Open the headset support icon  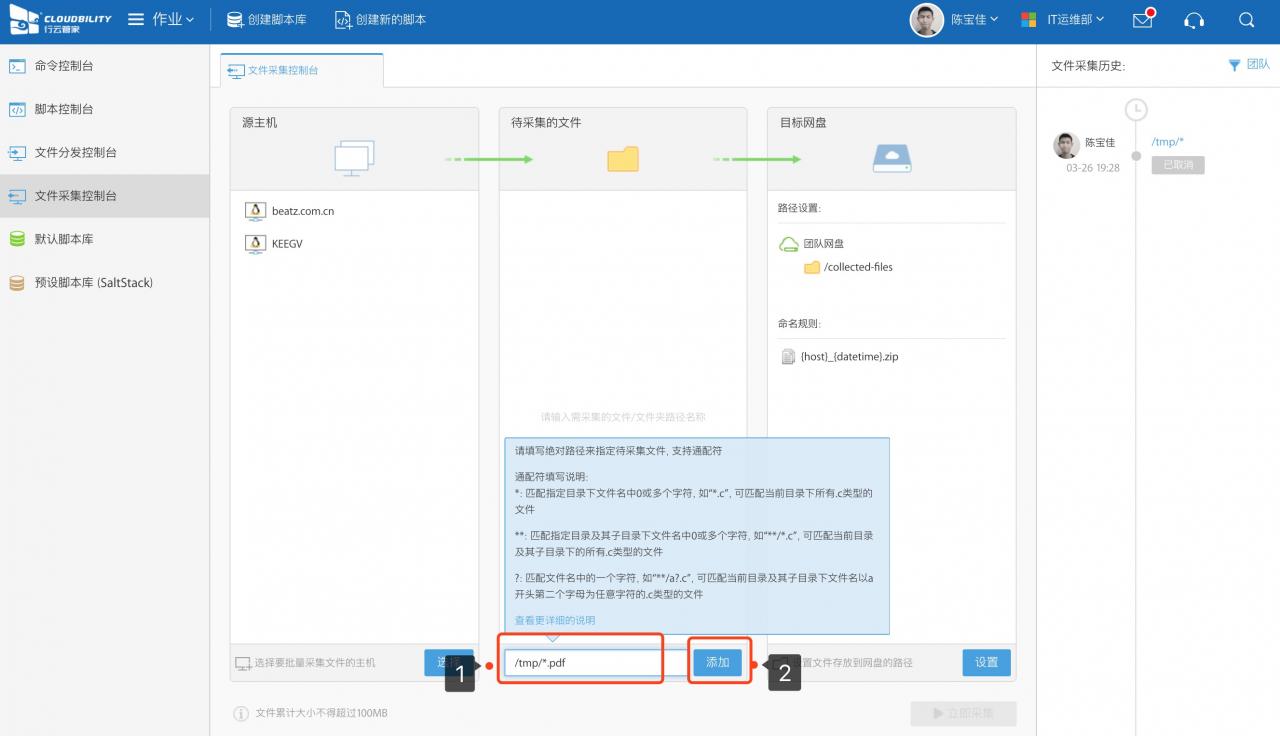[x=1193, y=20]
